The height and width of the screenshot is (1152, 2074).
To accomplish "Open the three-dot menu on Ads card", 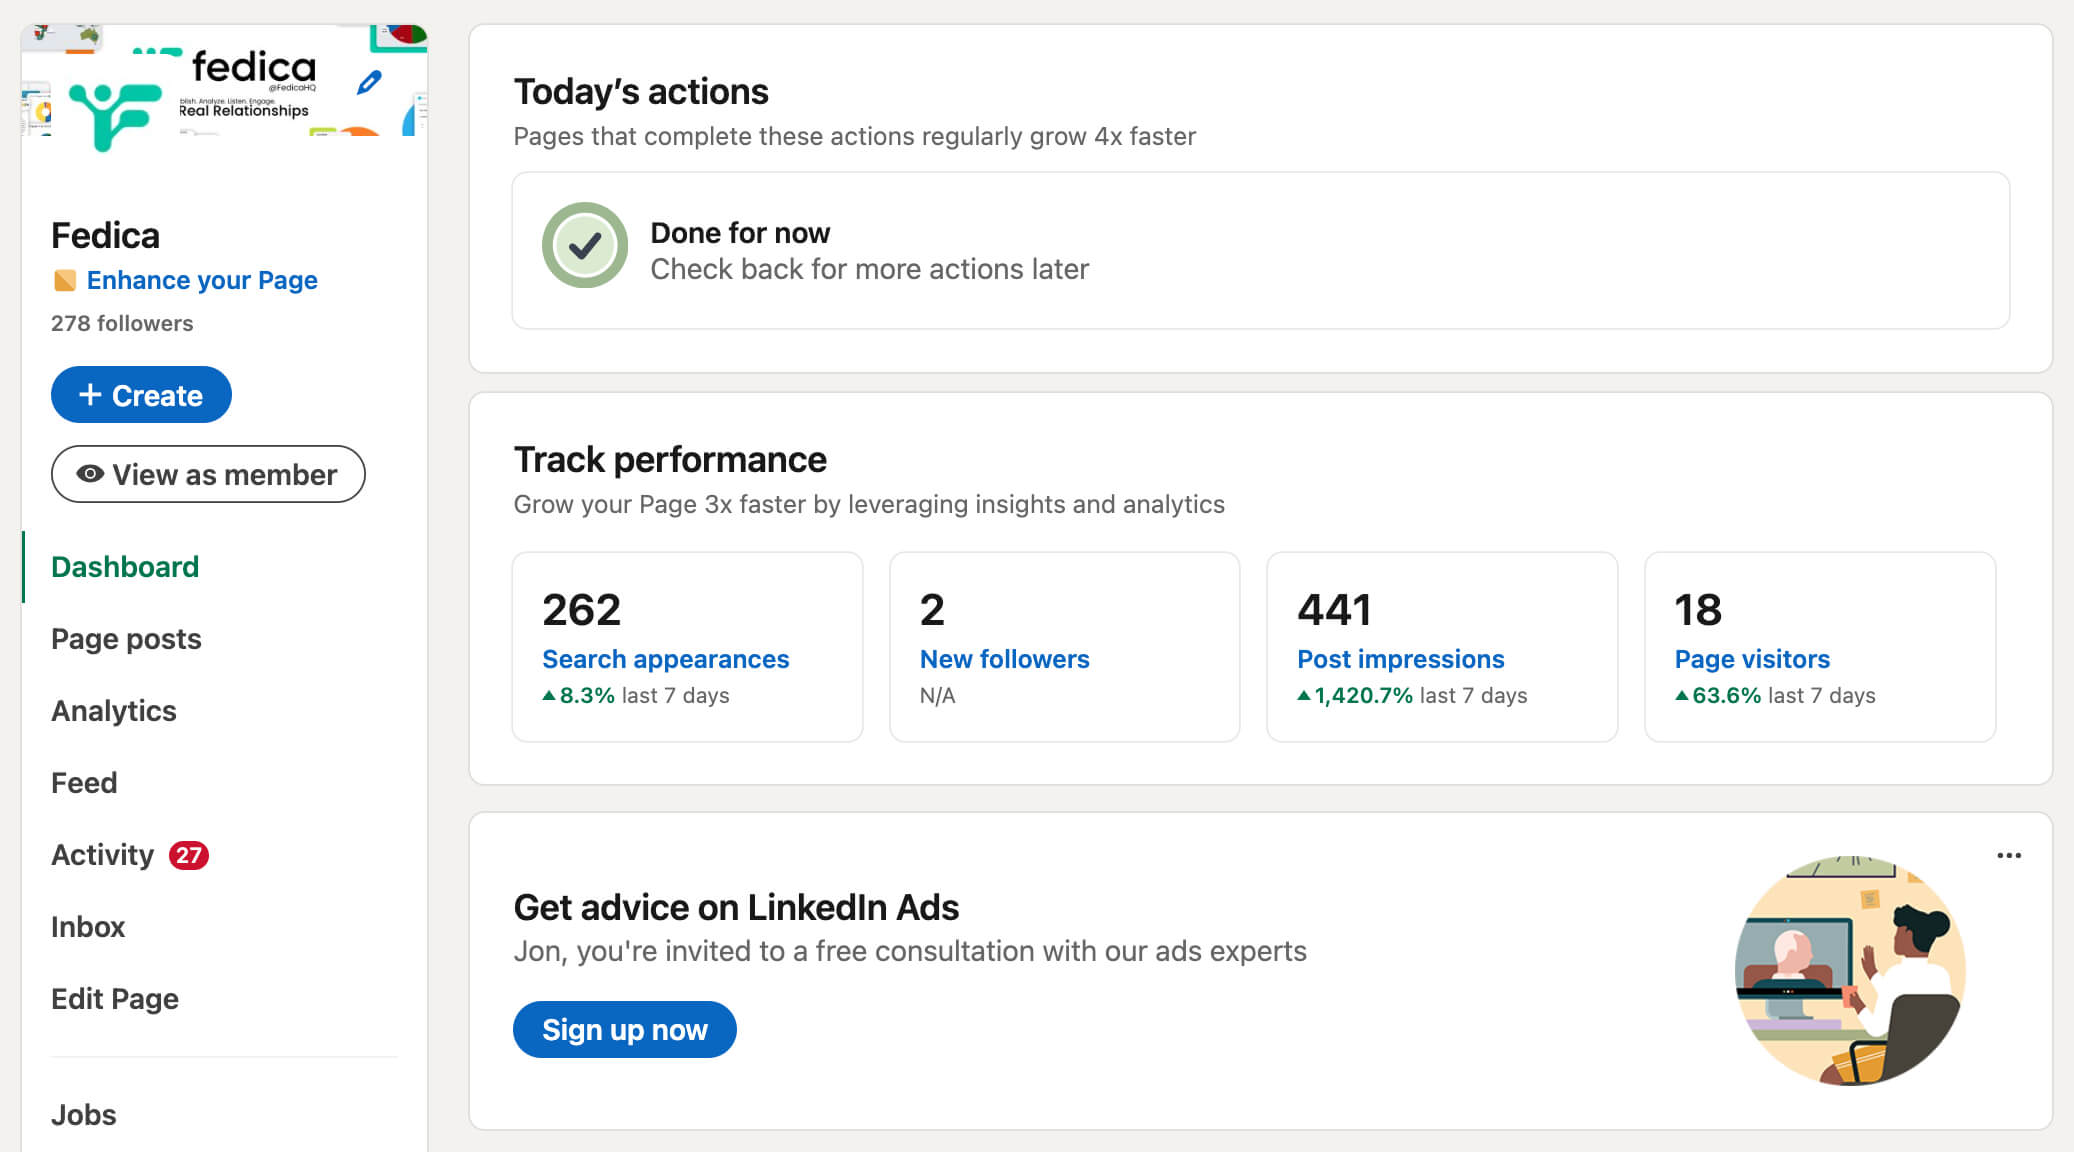I will pos(2008,855).
